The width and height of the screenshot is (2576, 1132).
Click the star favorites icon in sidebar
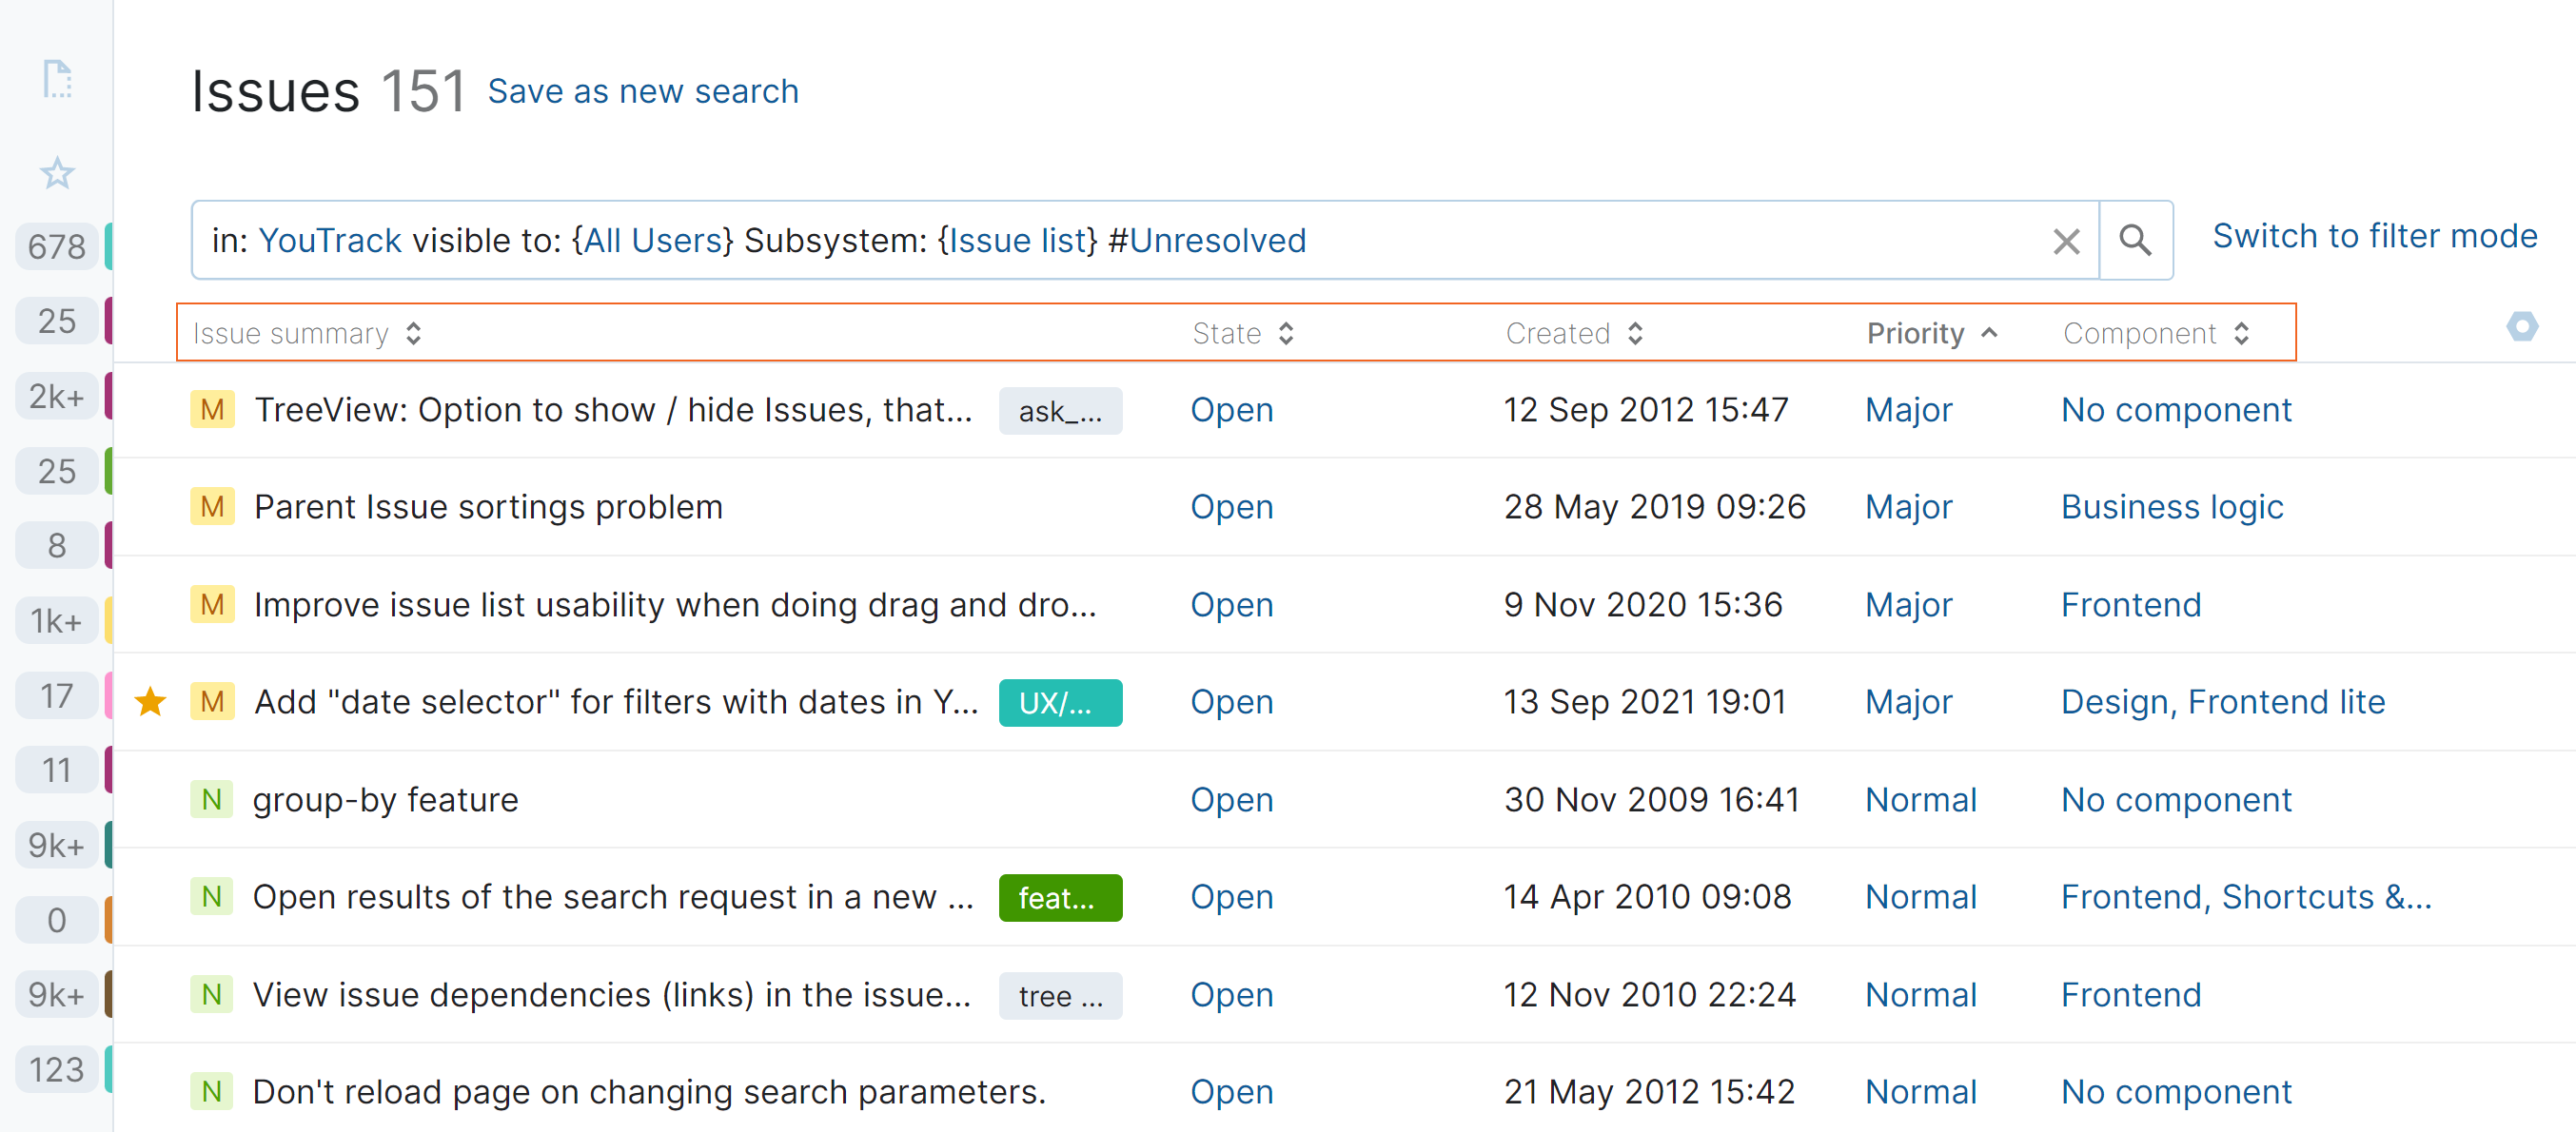pos(57,173)
